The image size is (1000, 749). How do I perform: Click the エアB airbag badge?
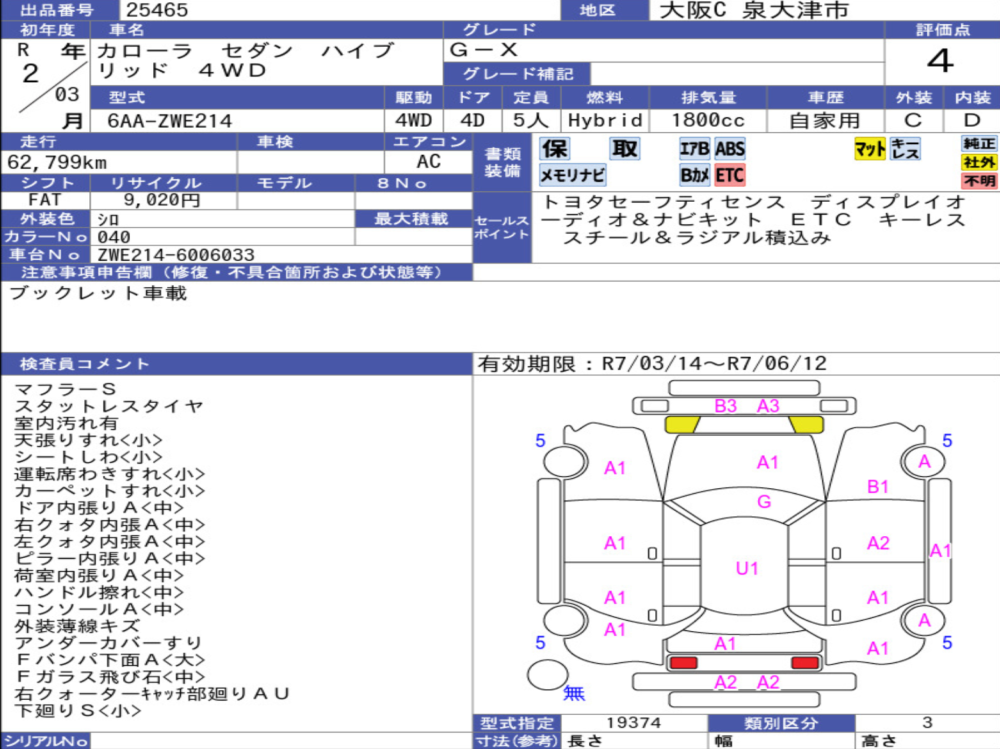tap(694, 149)
